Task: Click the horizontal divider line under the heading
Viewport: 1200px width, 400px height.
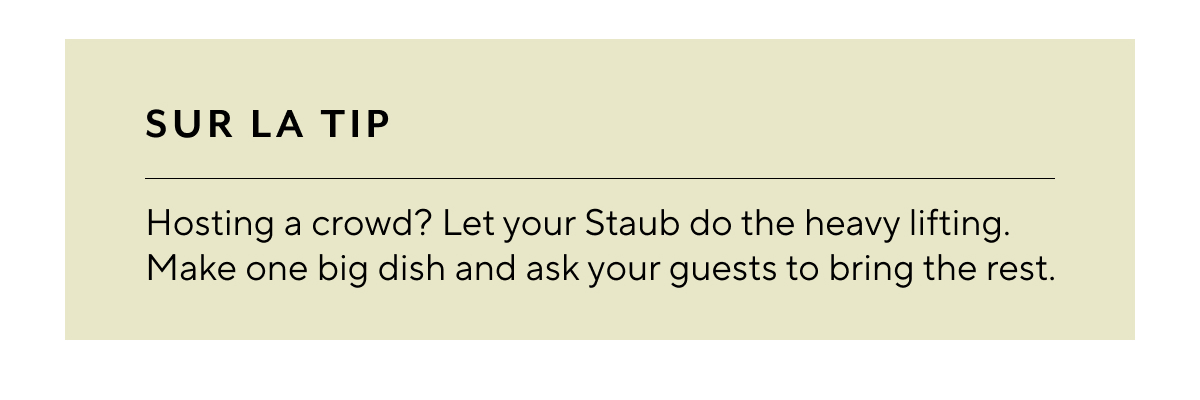Action: click(x=600, y=178)
